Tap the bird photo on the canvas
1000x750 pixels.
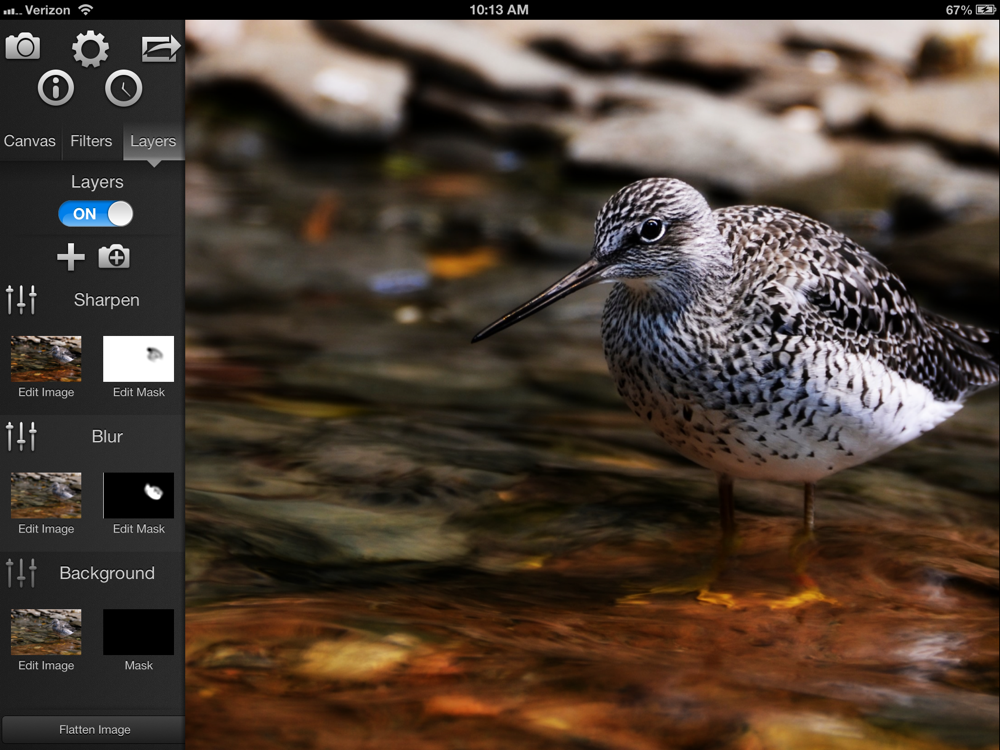click(x=592, y=385)
